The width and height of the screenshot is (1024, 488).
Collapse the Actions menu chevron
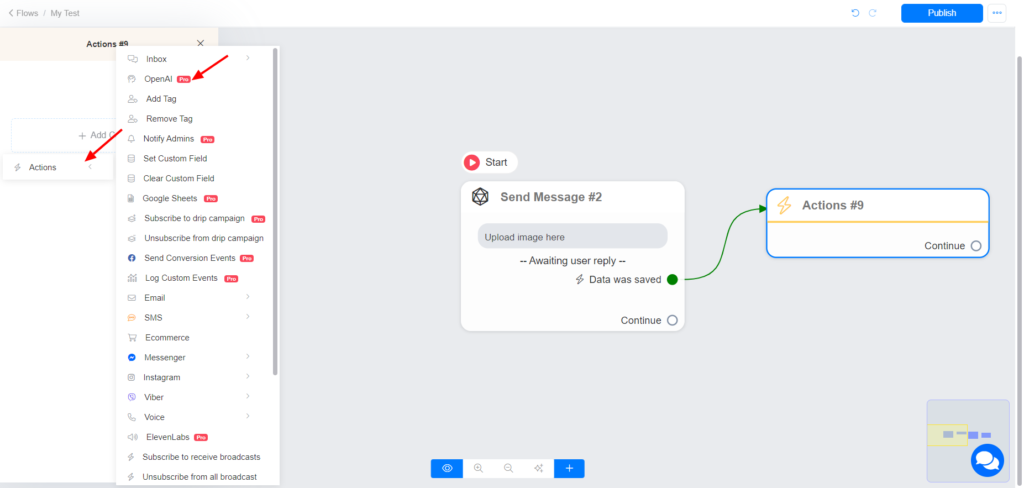pyautogui.click(x=90, y=167)
